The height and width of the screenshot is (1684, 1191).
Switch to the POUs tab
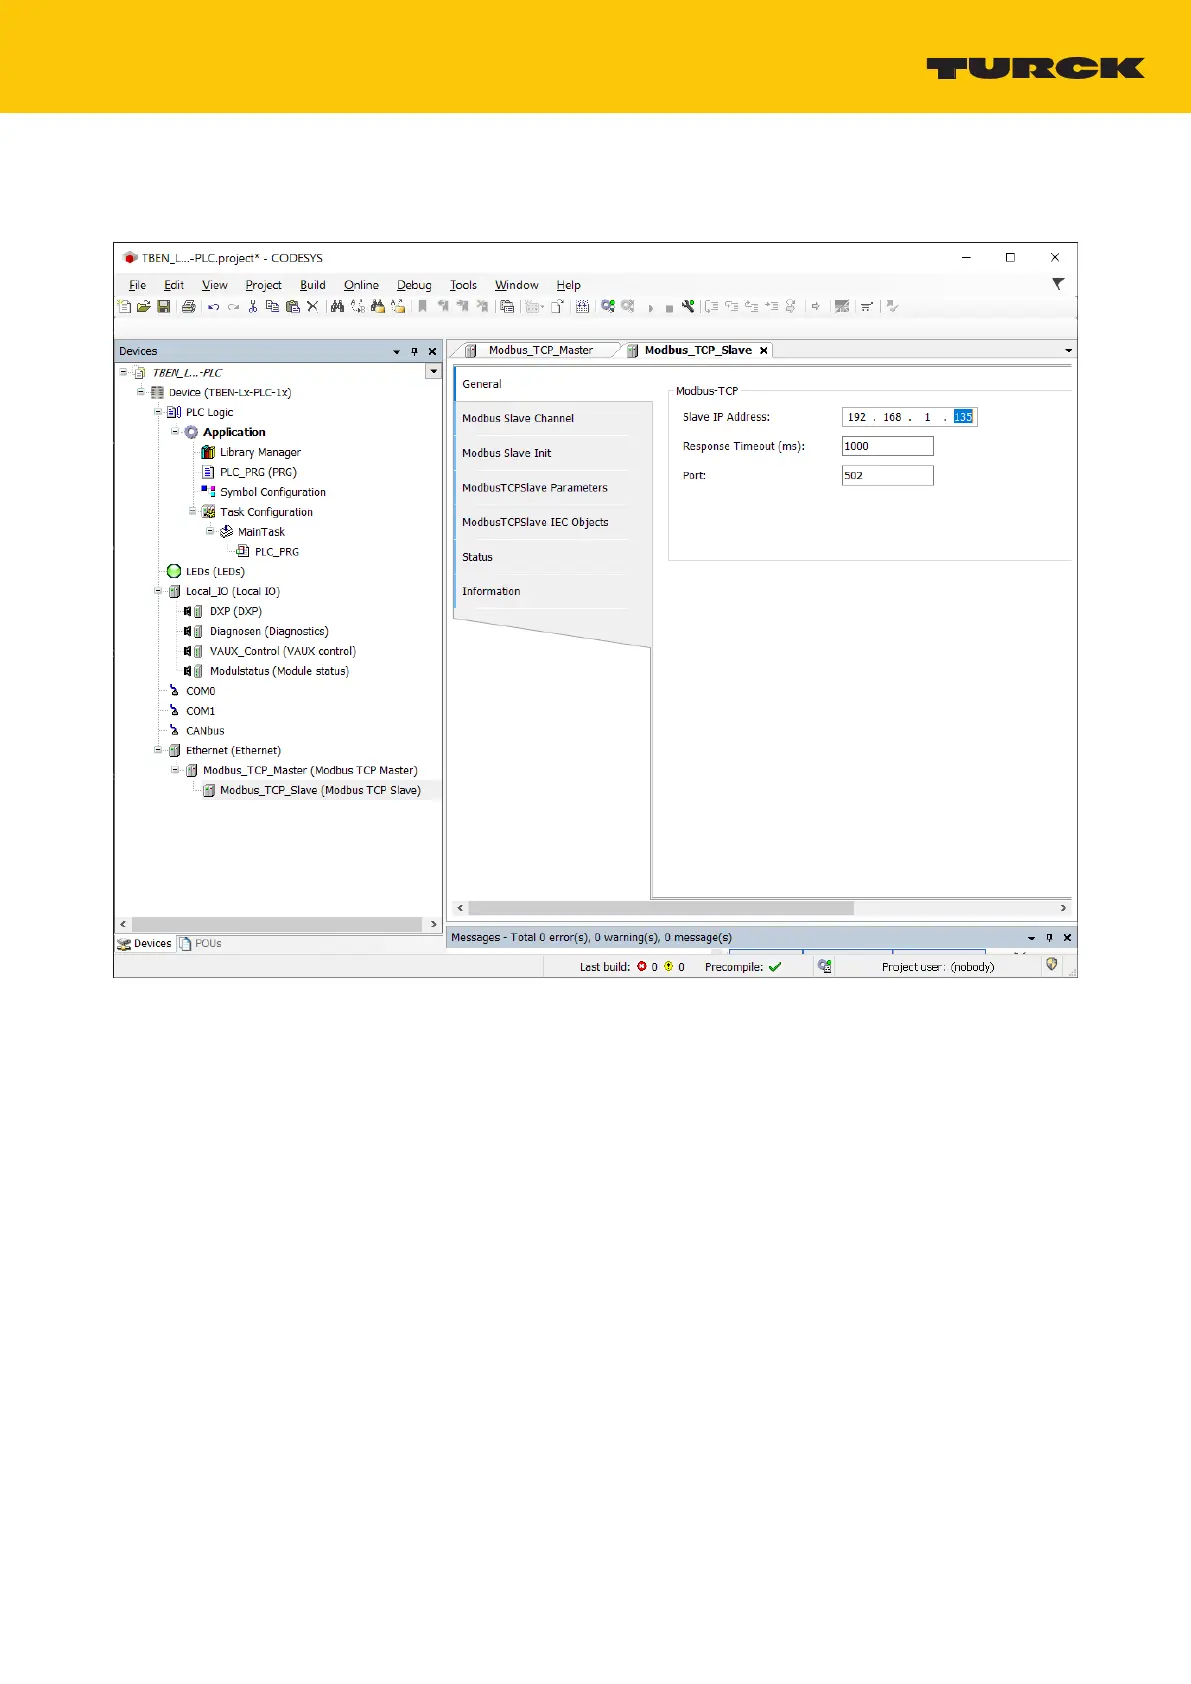coord(201,943)
